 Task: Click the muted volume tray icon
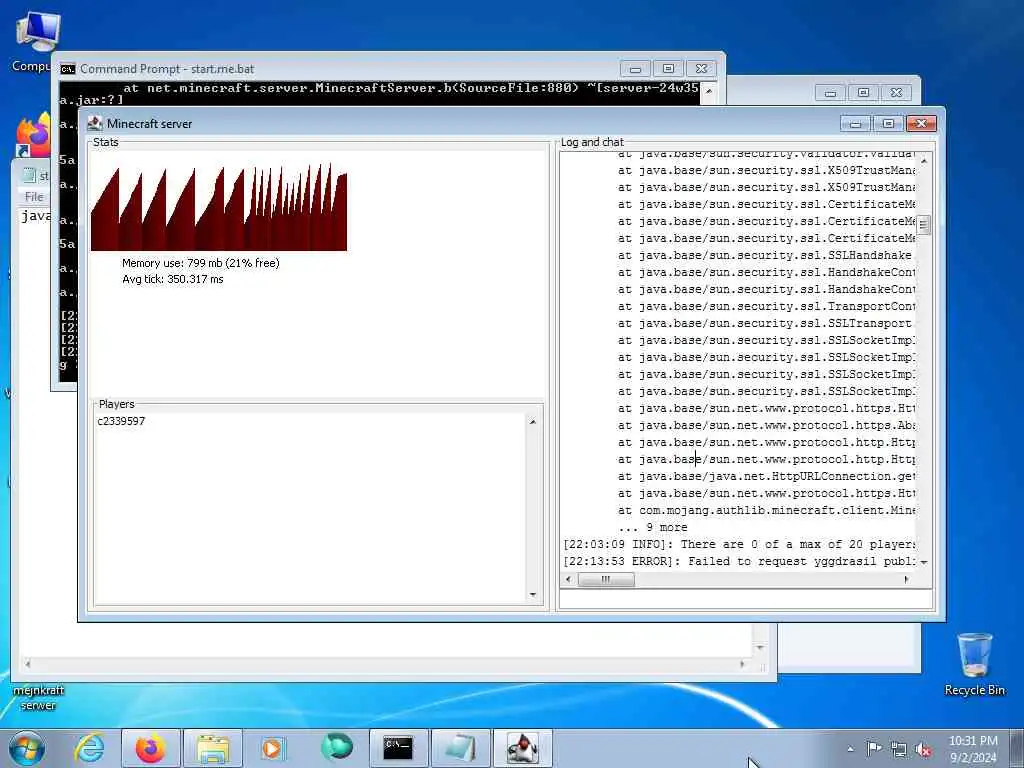coord(923,750)
